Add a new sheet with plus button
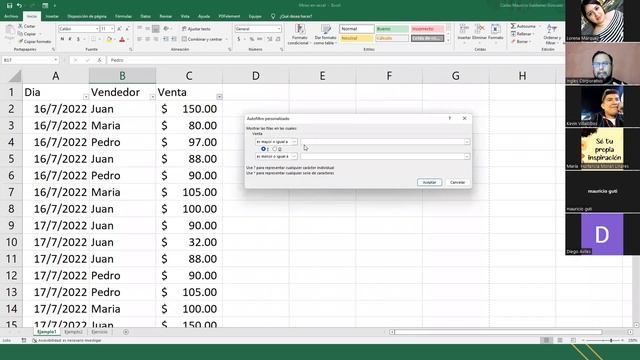 tap(126, 332)
